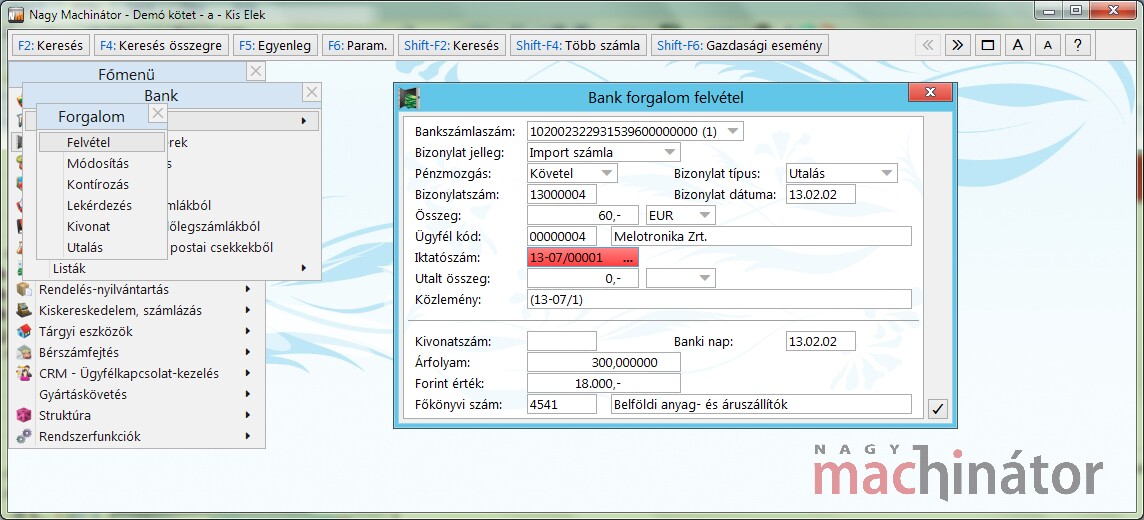Image resolution: width=1144 pixels, height=520 pixels.
Task: Click the Shift-F2: Keresés button
Action: (451, 45)
